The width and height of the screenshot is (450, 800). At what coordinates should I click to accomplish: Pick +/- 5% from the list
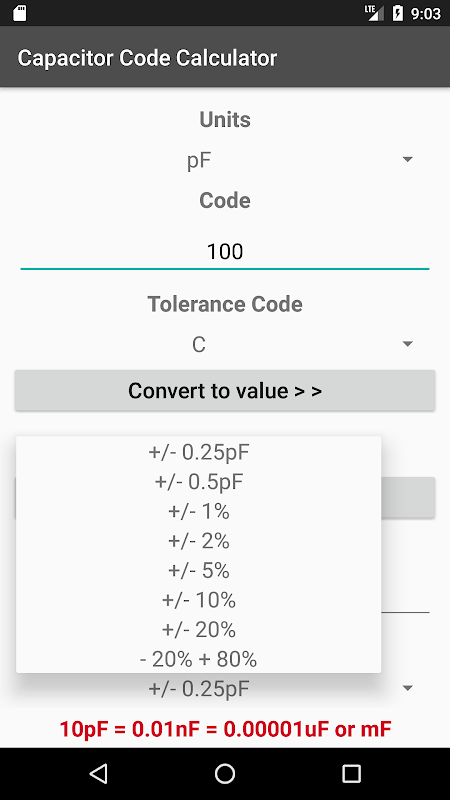(198, 570)
